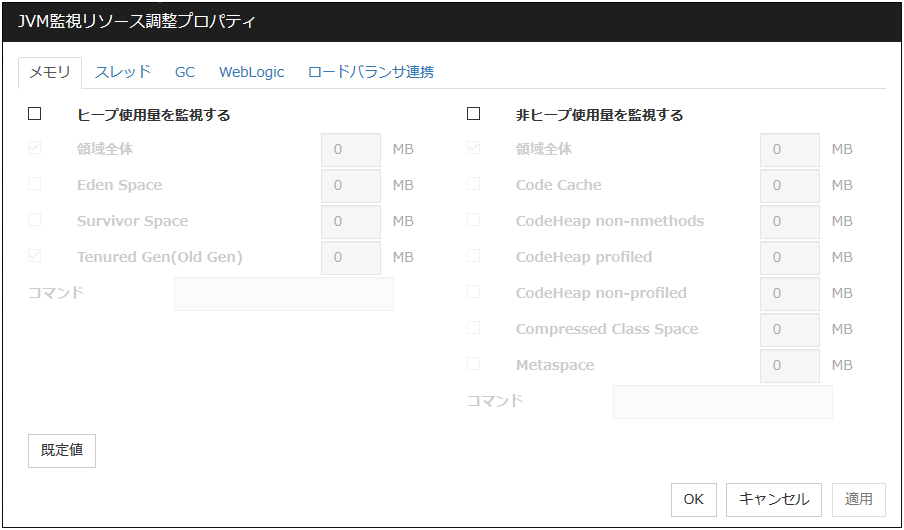This screenshot has height=530, width=904.
Task: Toggle the Code Cache checkbox
Action: (x=474, y=184)
